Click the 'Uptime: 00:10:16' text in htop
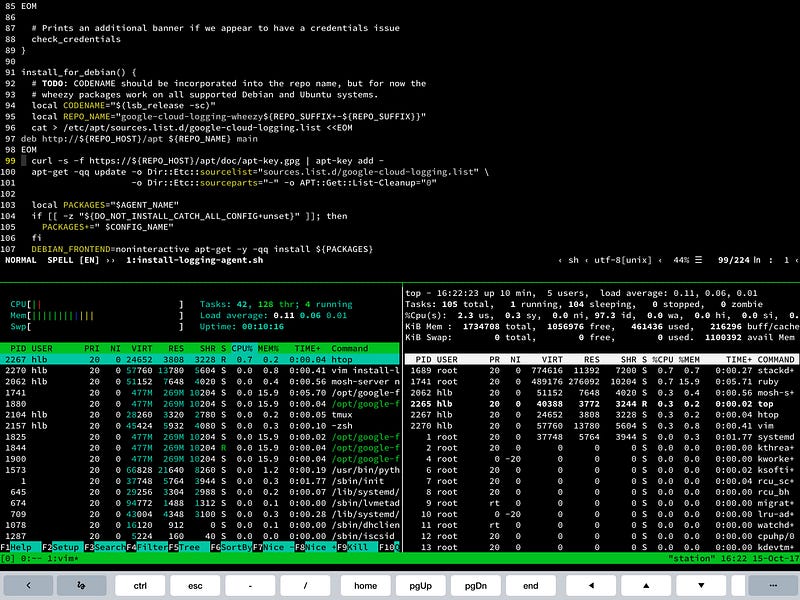This screenshot has width=800, height=600. pyautogui.click(x=241, y=327)
